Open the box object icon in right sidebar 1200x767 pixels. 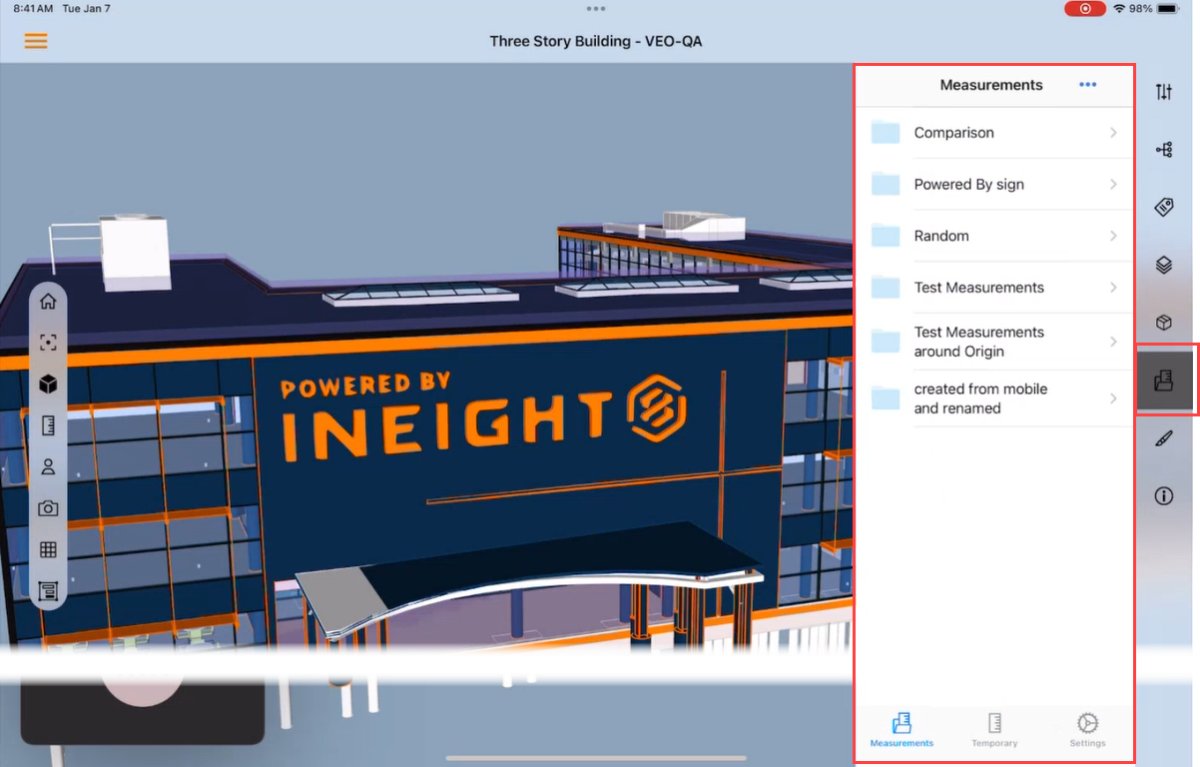pyautogui.click(x=1164, y=323)
